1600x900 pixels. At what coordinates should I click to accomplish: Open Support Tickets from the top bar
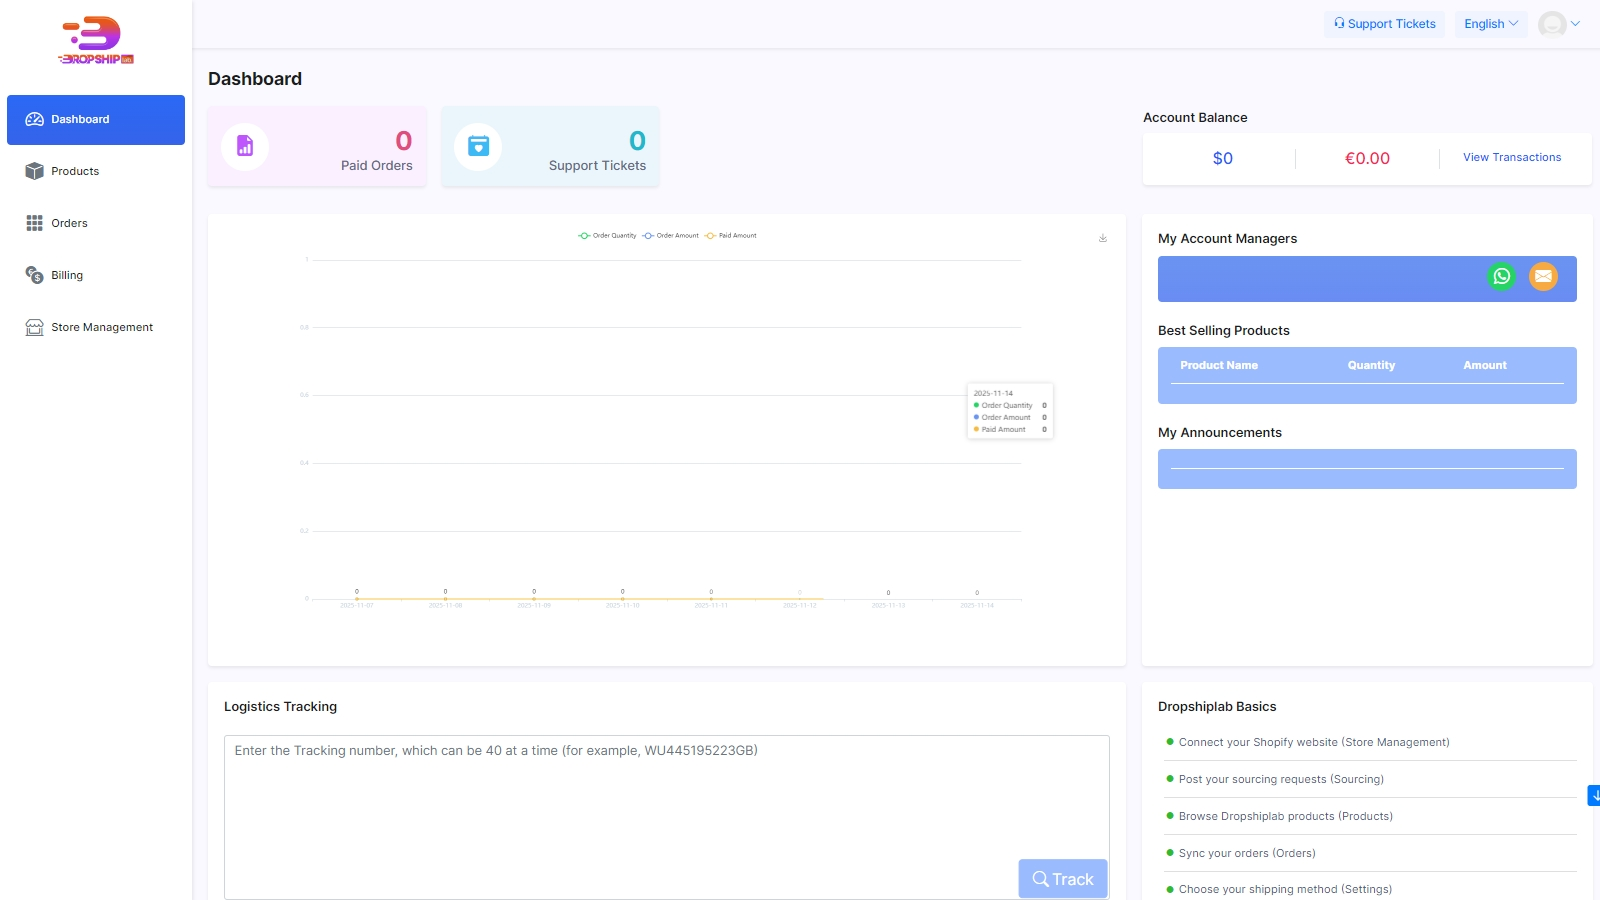pyautogui.click(x=1385, y=24)
